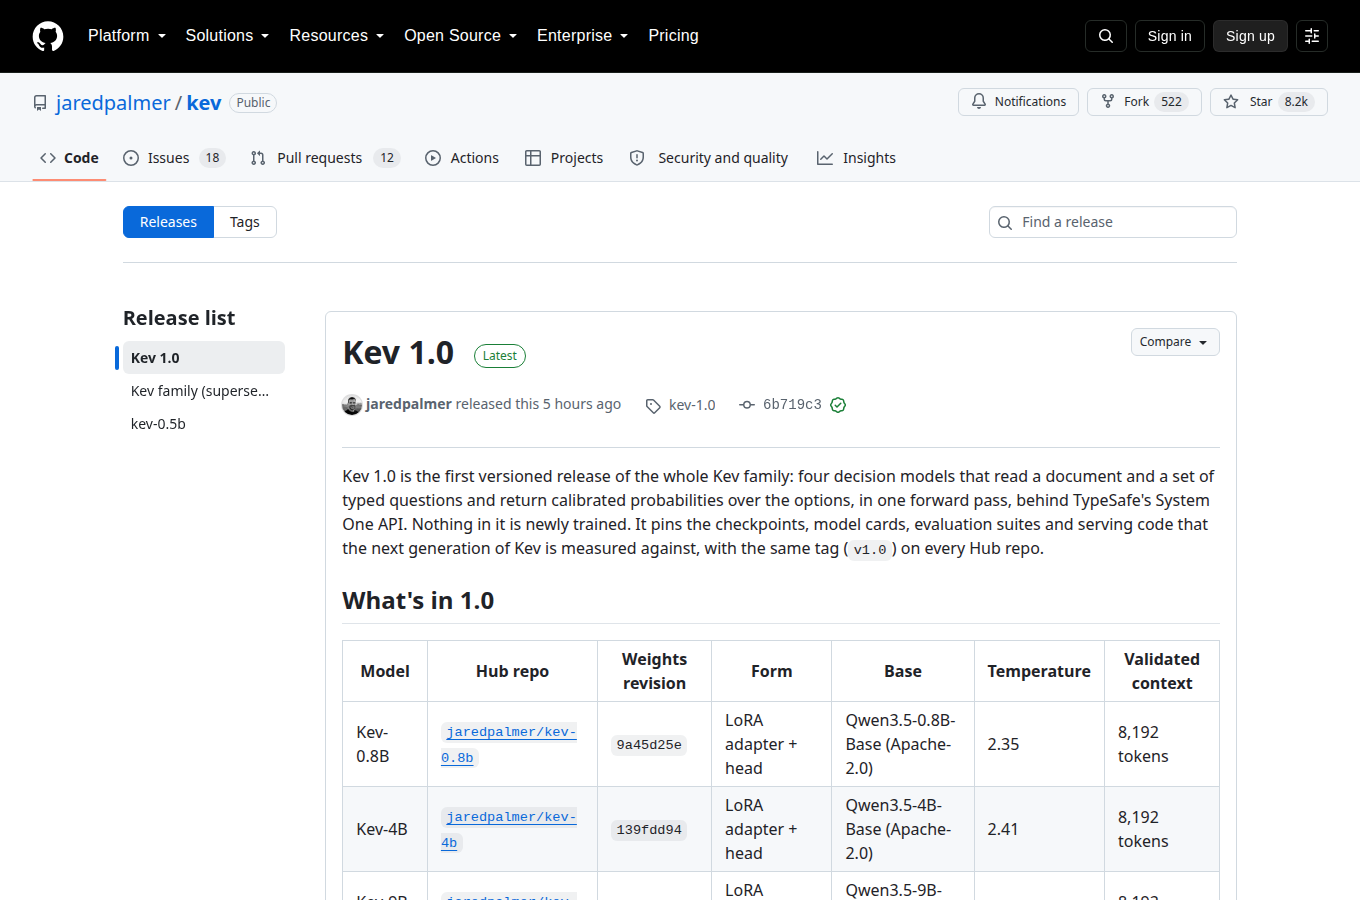The image size is (1360, 900).
Task: Open the Actions tab
Action: click(x=462, y=158)
